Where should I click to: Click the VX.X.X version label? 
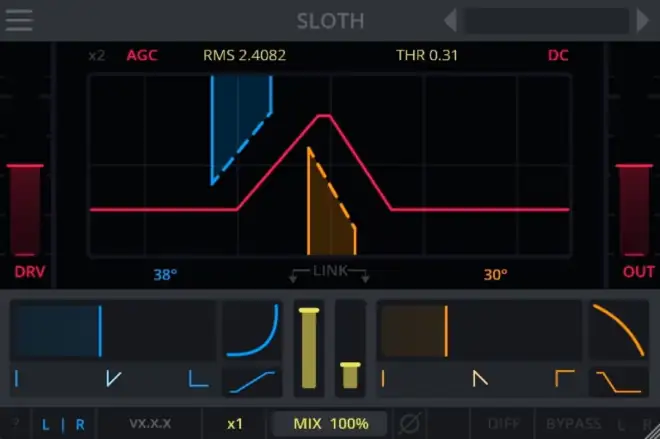(x=150, y=424)
